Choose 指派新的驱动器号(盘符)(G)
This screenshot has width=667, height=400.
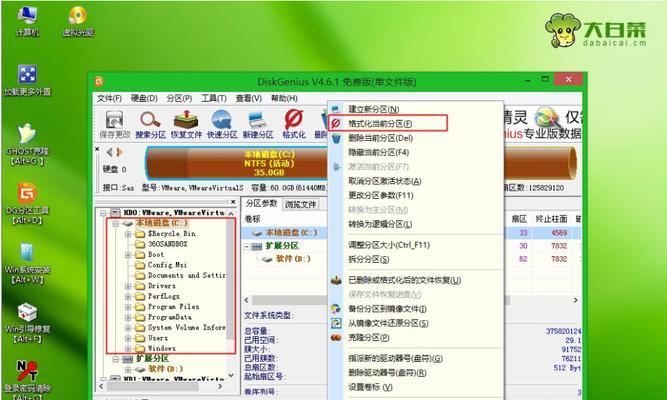(x=415, y=359)
